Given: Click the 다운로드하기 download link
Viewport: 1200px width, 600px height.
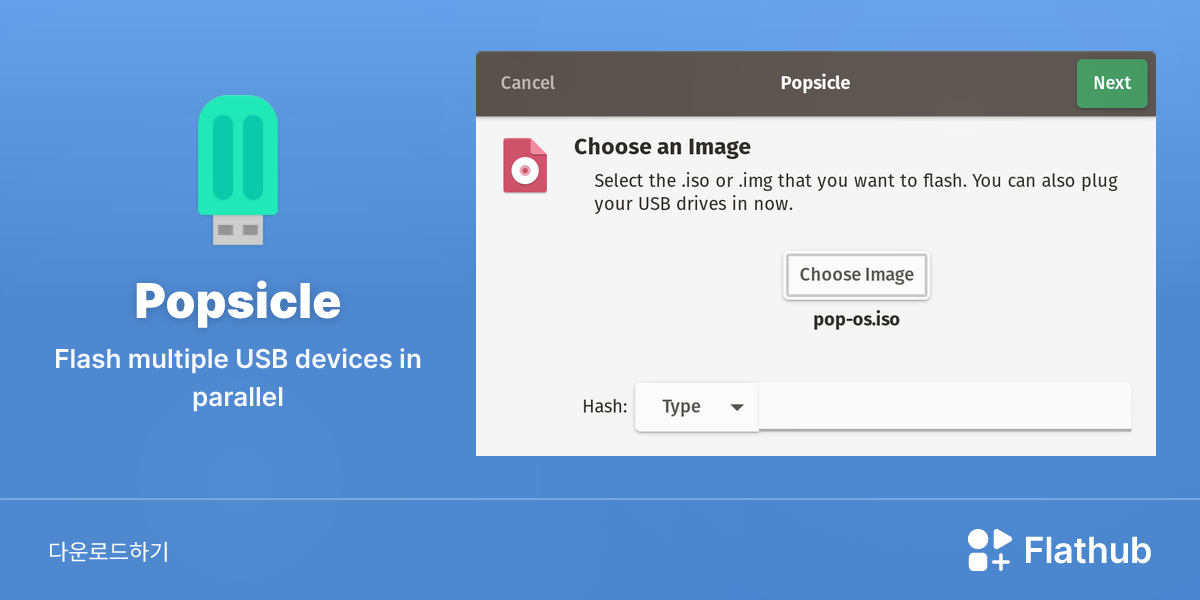Looking at the screenshot, I should click(x=109, y=551).
